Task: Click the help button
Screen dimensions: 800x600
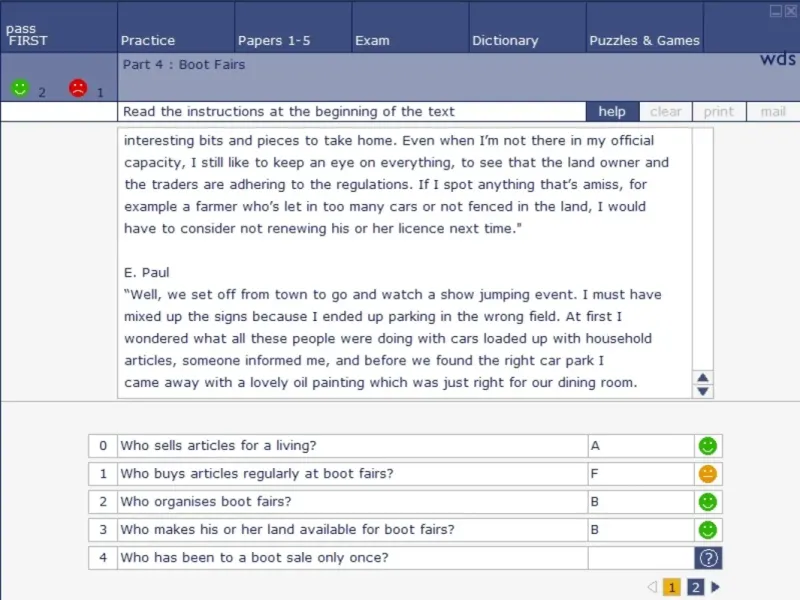Action: point(612,112)
